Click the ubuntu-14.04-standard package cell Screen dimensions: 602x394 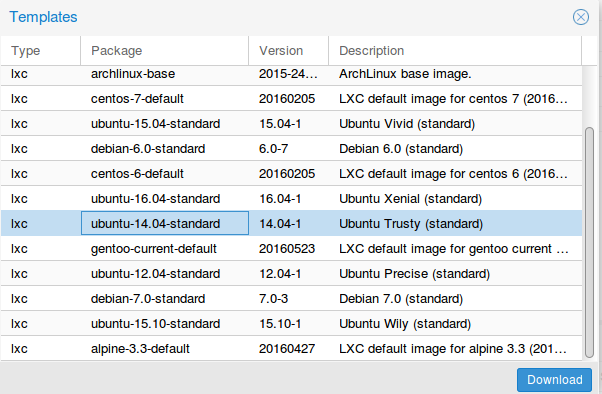click(x=165, y=223)
